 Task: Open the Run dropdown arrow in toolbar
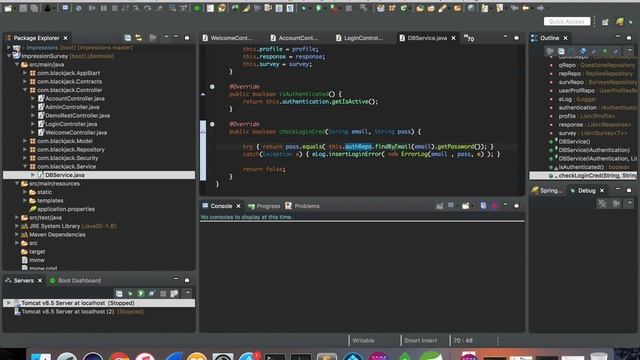[325, 9]
